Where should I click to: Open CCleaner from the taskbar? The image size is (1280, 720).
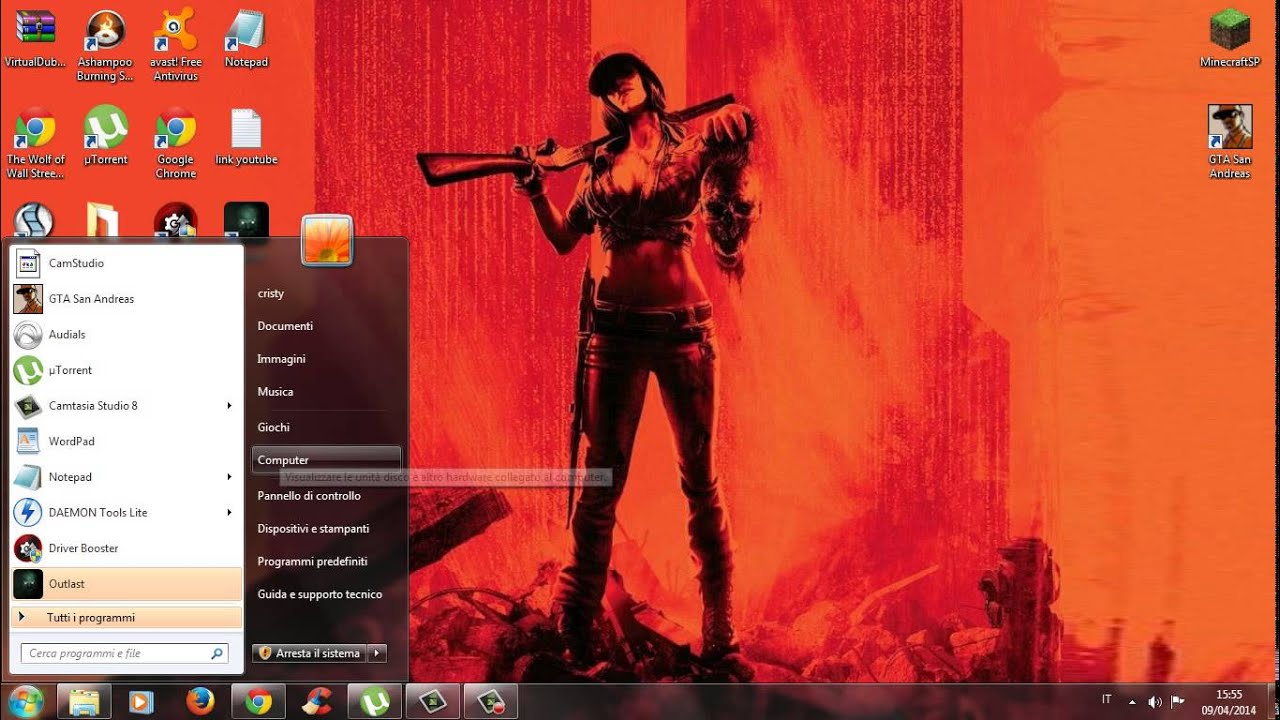click(x=317, y=702)
